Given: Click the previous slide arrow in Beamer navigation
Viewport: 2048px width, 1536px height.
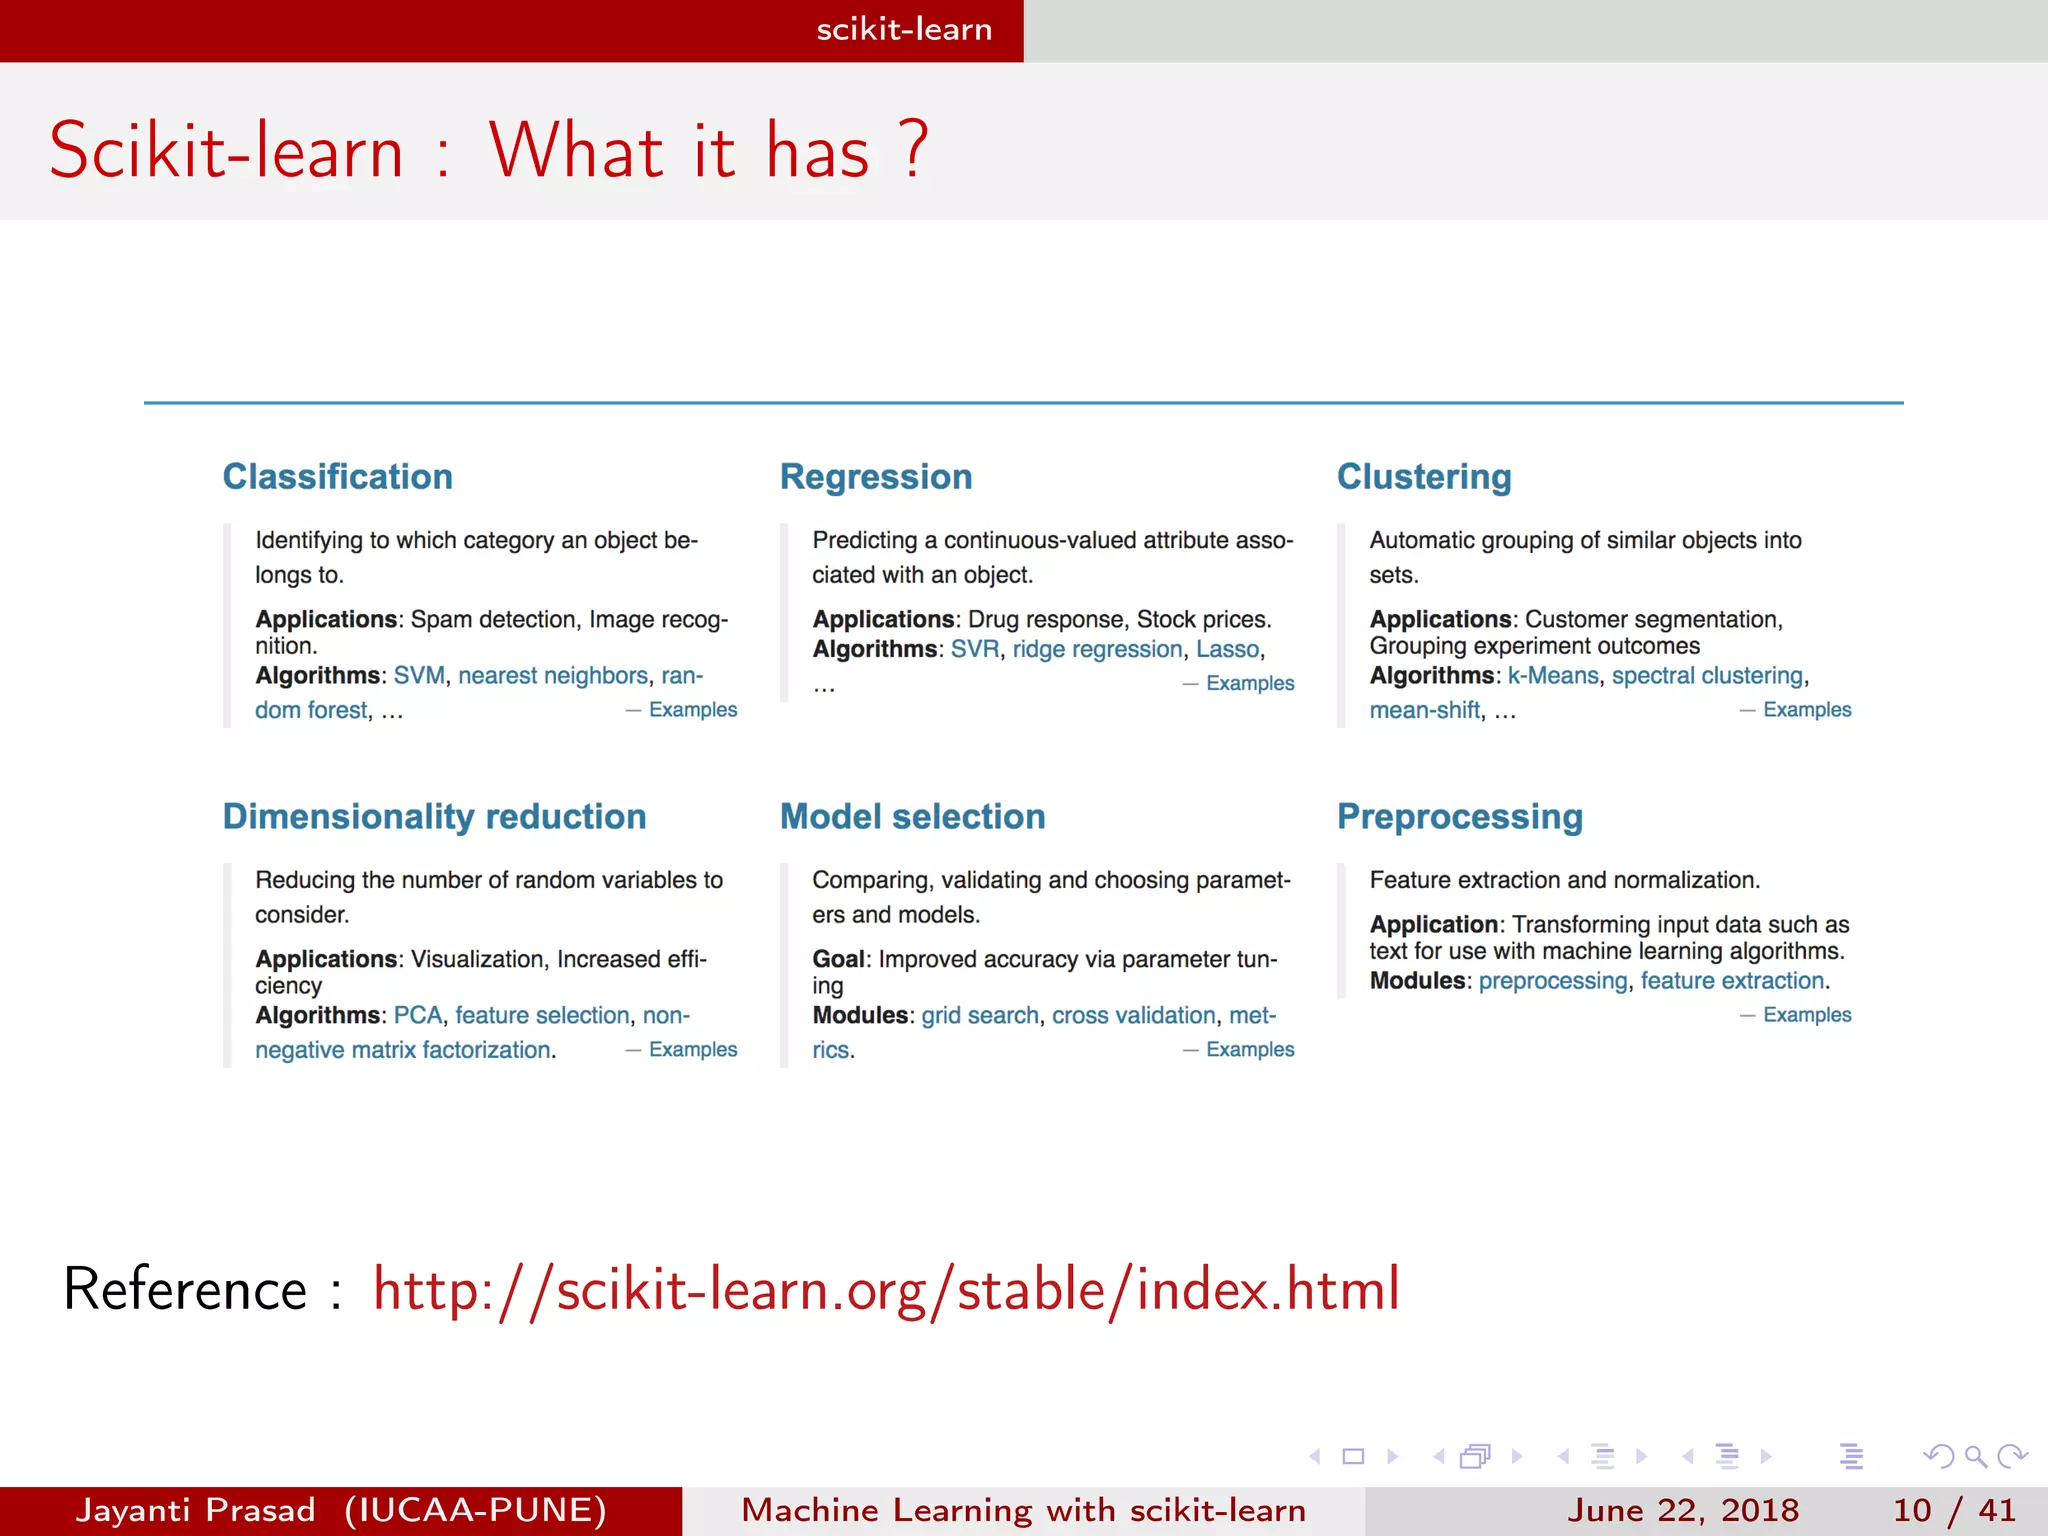Looking at the screenshot, I should 1315,1457.
